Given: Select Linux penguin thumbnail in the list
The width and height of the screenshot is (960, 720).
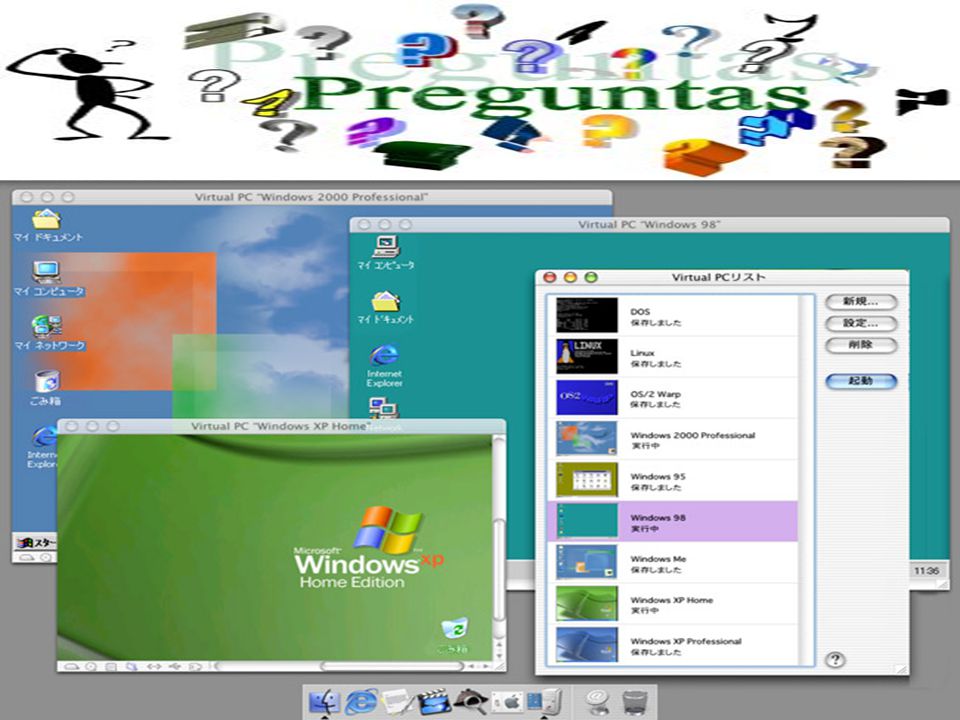Looking at the screenshot, I should (587, 356).
